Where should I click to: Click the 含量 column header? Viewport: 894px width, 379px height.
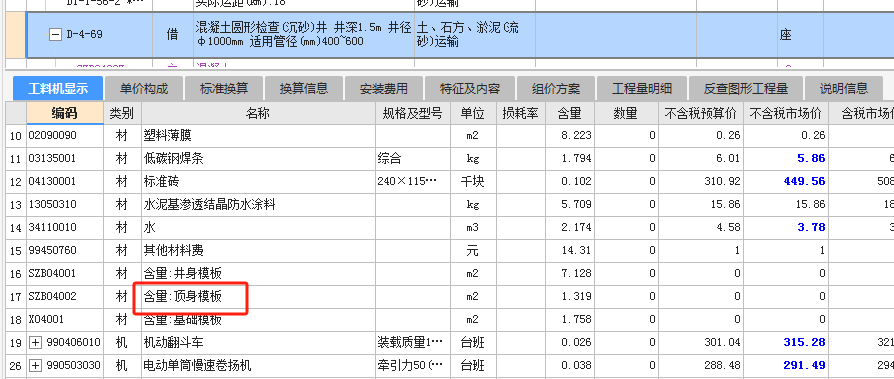coord(569,113)
